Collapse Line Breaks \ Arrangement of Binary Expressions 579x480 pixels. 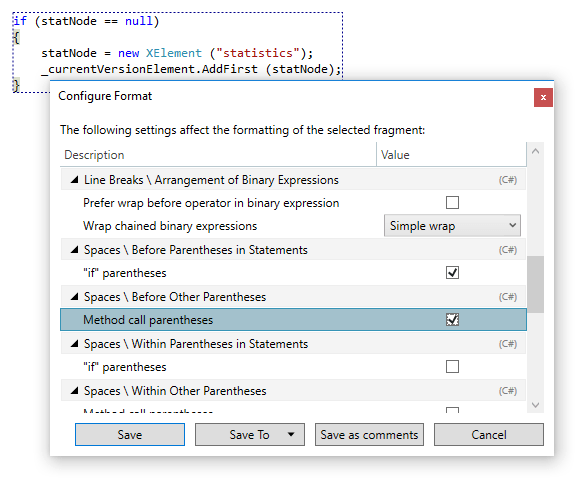coord(75,180)
